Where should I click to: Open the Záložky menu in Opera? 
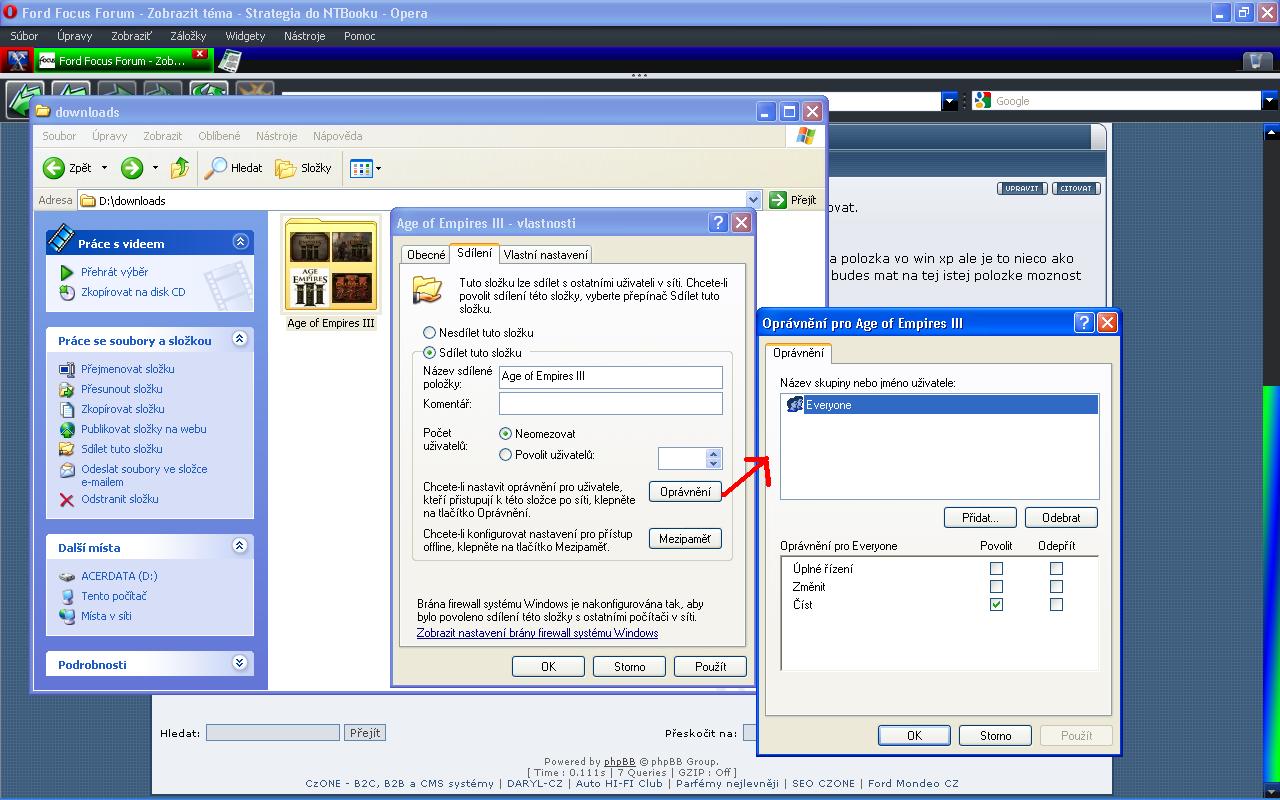(x=188, y=36)
